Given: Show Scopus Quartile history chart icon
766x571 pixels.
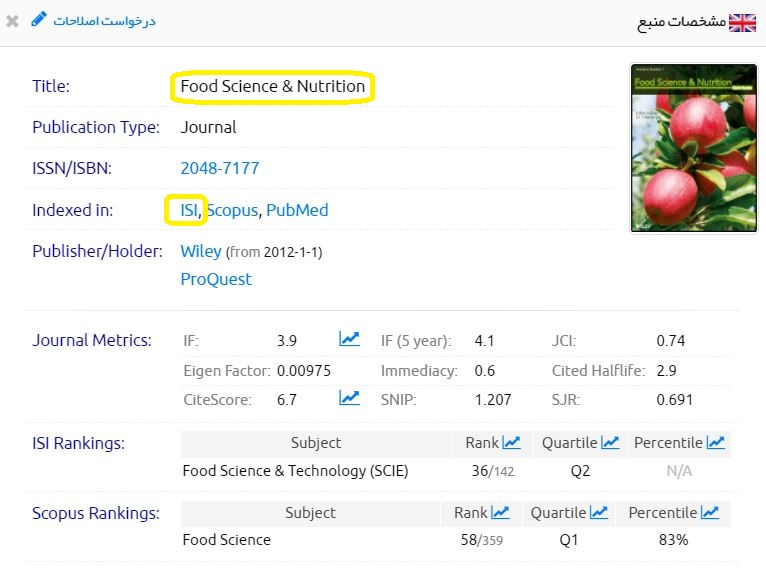Looking at the screenshot, I should point(598,512).
